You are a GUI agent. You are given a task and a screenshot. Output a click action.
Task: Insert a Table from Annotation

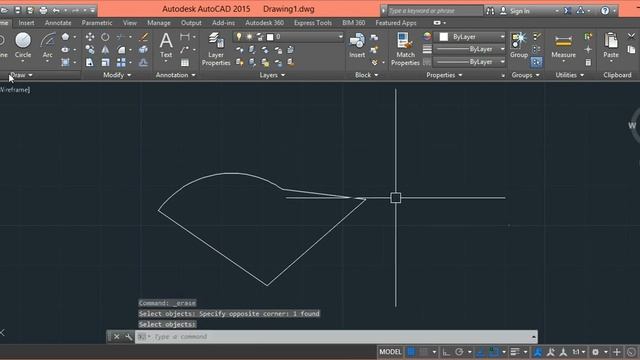coord(185,62)
